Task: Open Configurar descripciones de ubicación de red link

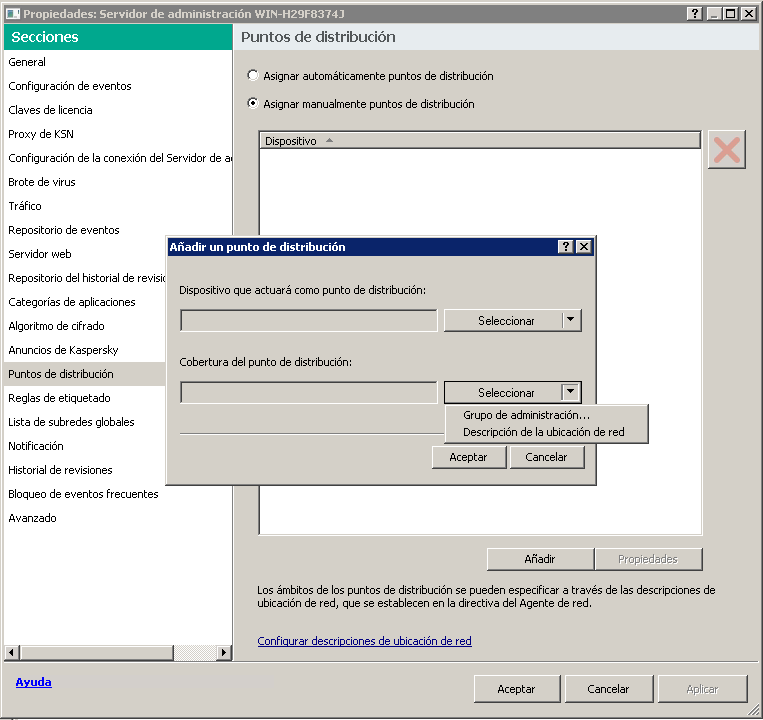Action: (364, 641)
